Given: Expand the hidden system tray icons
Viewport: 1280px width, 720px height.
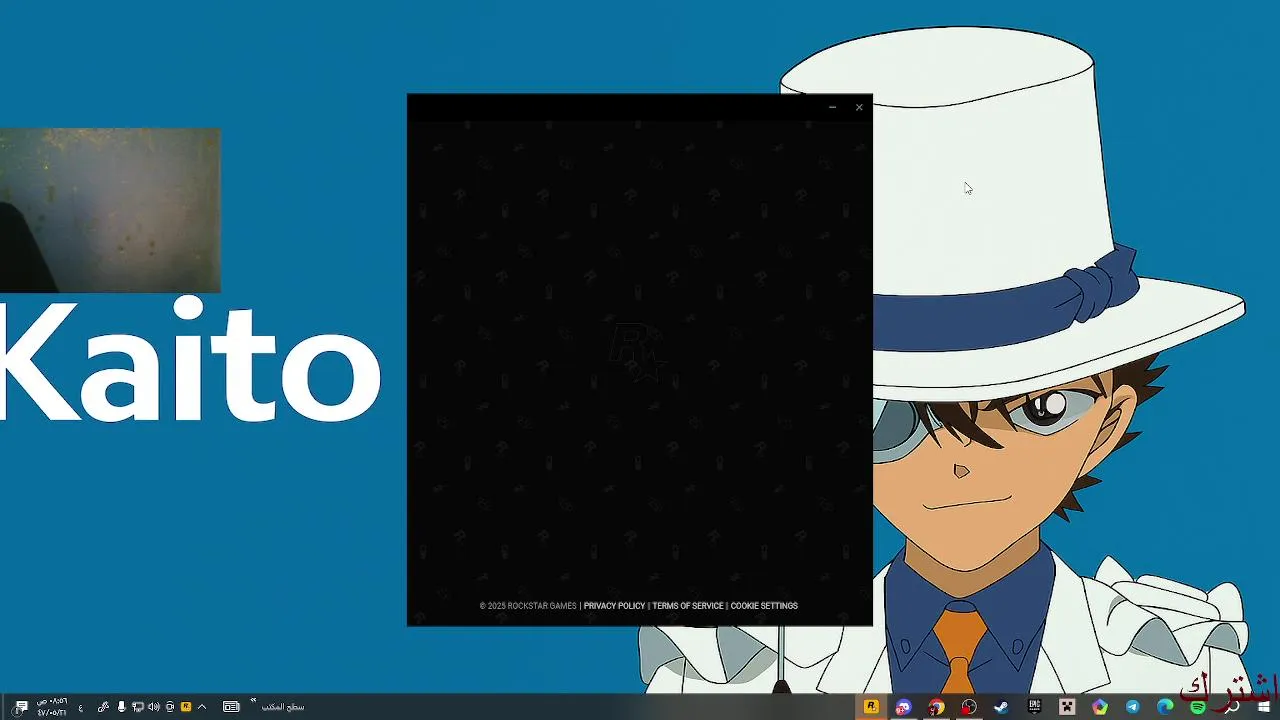Looking at the screenshot, I should tap(202, 707).
